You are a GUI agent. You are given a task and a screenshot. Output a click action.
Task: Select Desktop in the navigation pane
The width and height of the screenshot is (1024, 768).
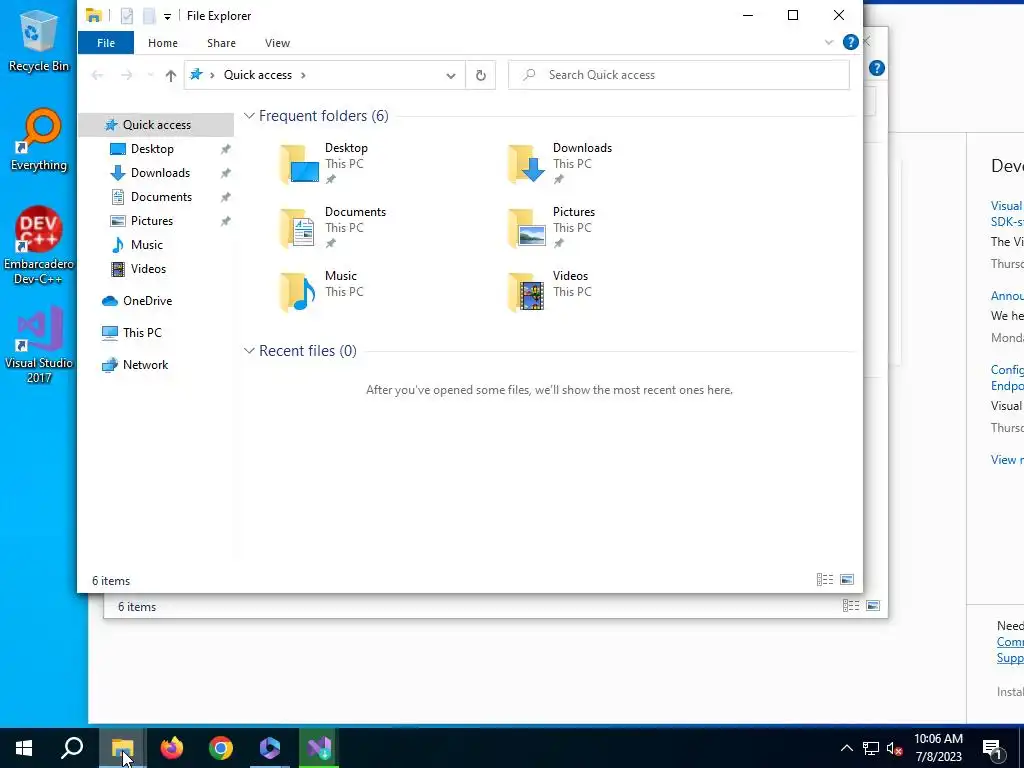[x=156, y=149]
